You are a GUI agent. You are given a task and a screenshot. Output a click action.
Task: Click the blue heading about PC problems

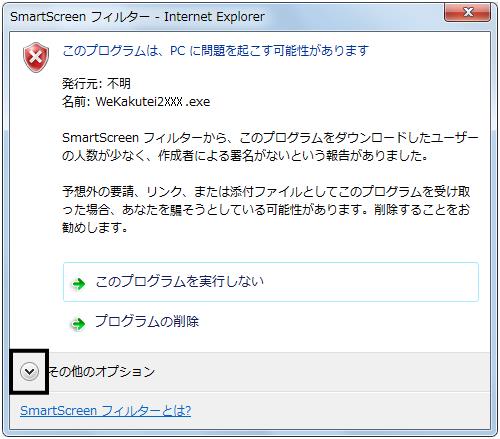point(216,51)
